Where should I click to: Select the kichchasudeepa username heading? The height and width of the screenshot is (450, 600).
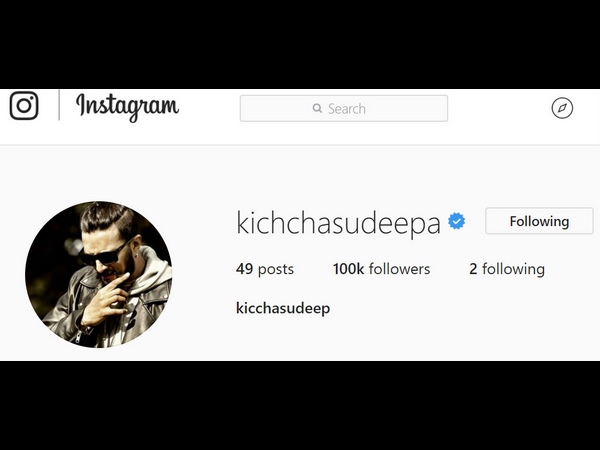point(339,222)
